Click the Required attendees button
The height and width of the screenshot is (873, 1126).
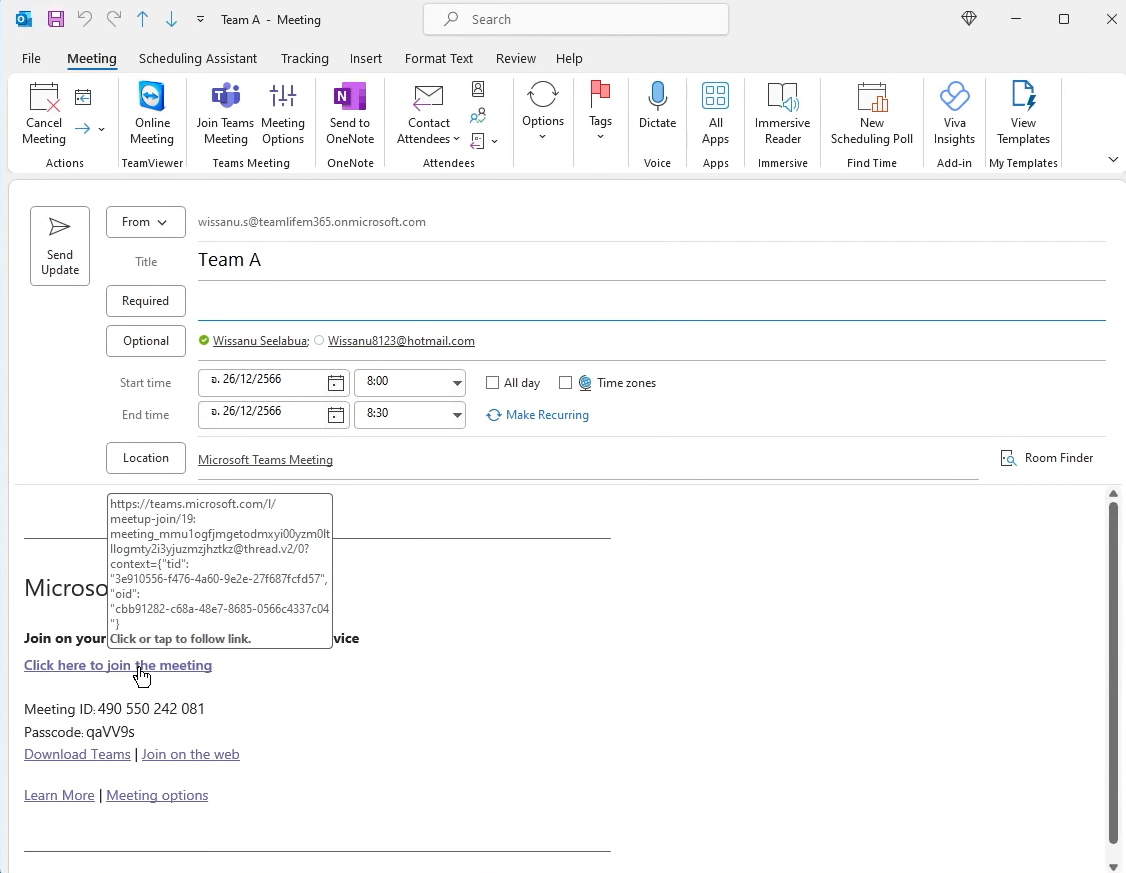tap(146, 301)
